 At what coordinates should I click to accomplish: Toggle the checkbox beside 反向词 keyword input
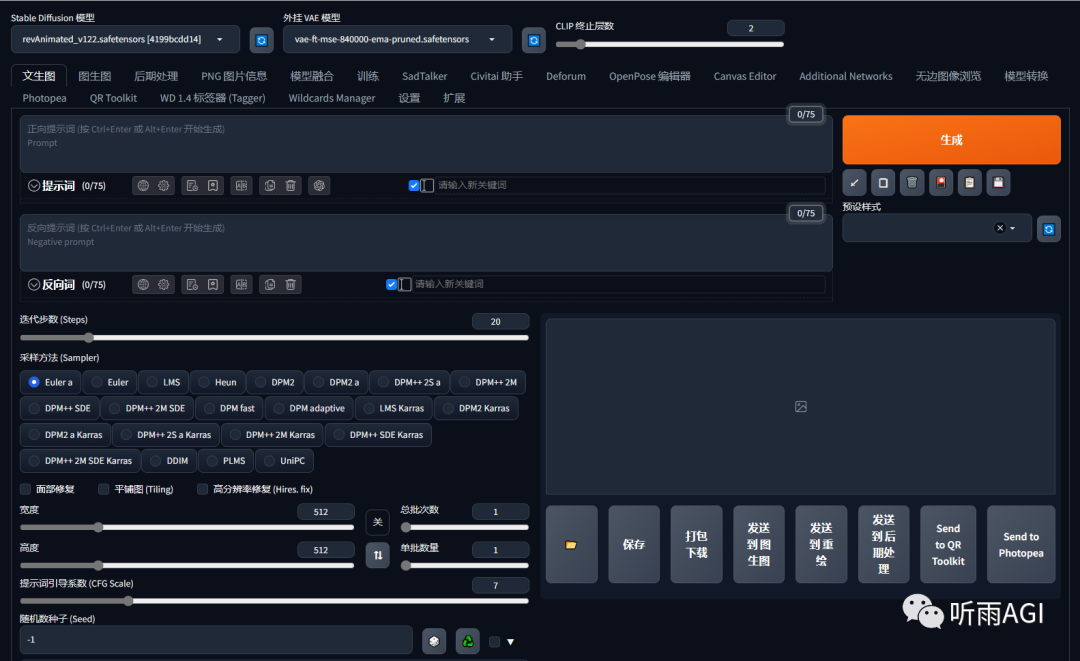pos(391,284)
